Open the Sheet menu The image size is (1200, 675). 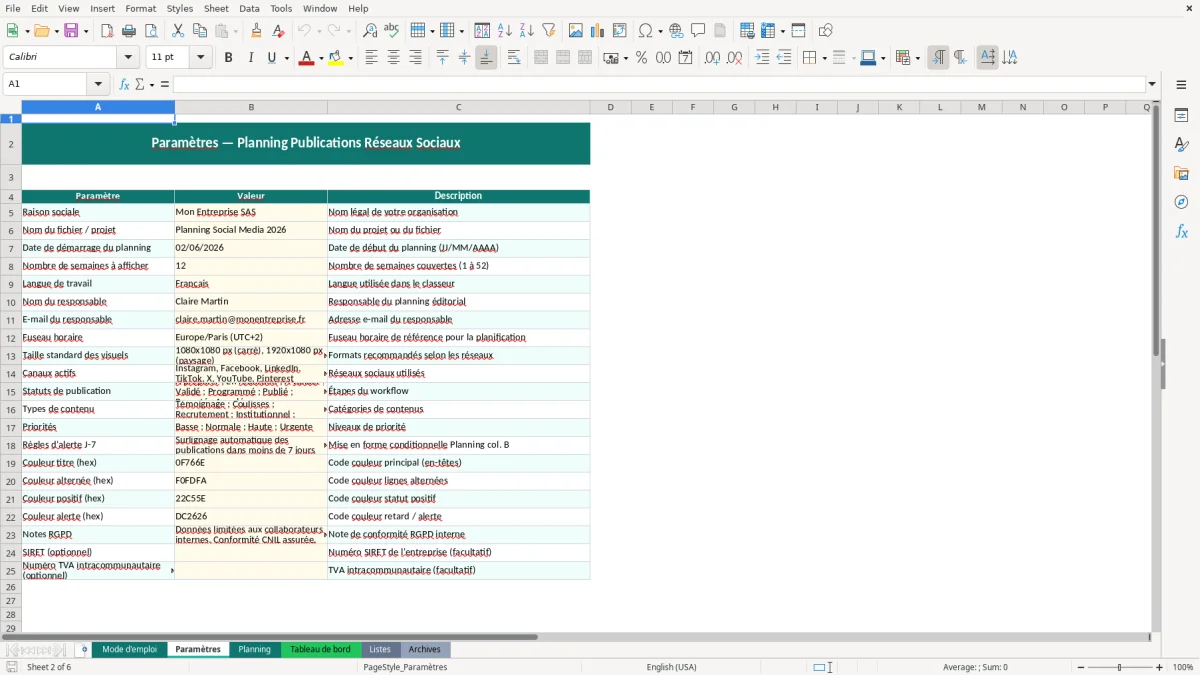(216, 8)
